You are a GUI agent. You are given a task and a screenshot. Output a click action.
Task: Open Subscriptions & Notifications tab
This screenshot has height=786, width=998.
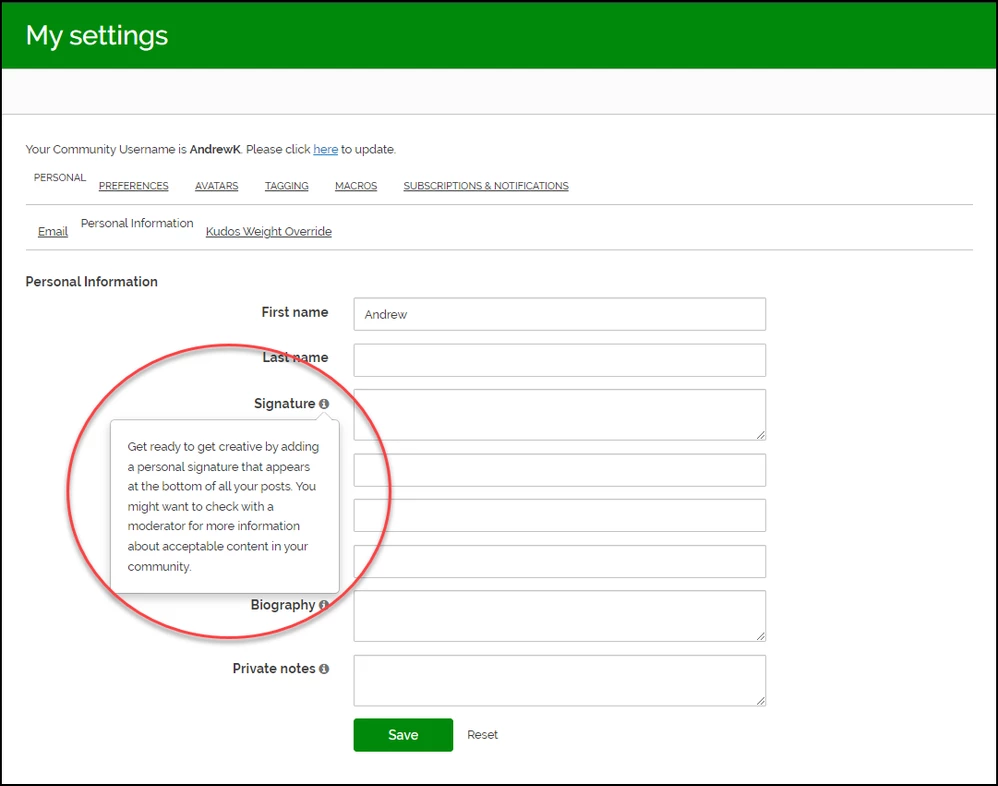486,186
